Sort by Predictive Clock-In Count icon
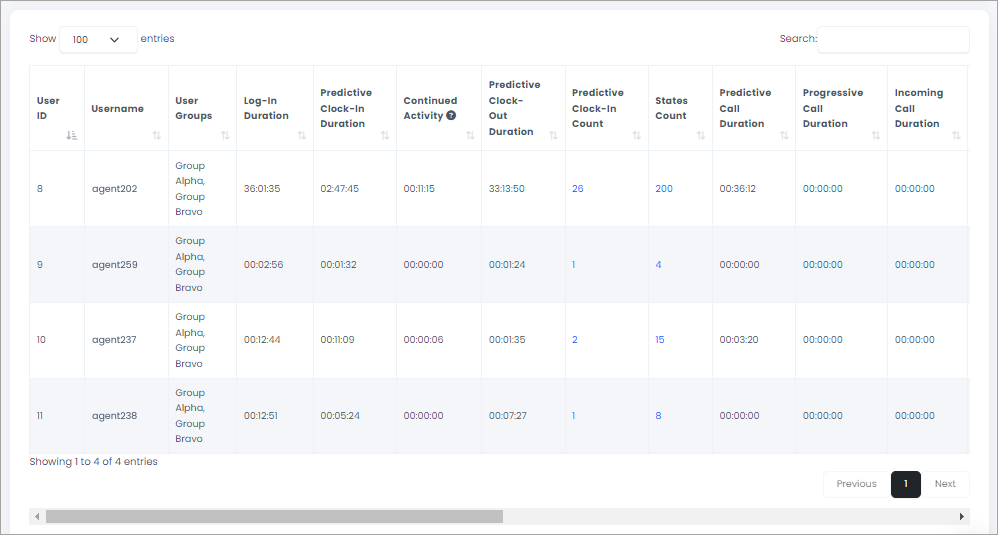Viewport: 998px width, 535px height. (636, 135)
